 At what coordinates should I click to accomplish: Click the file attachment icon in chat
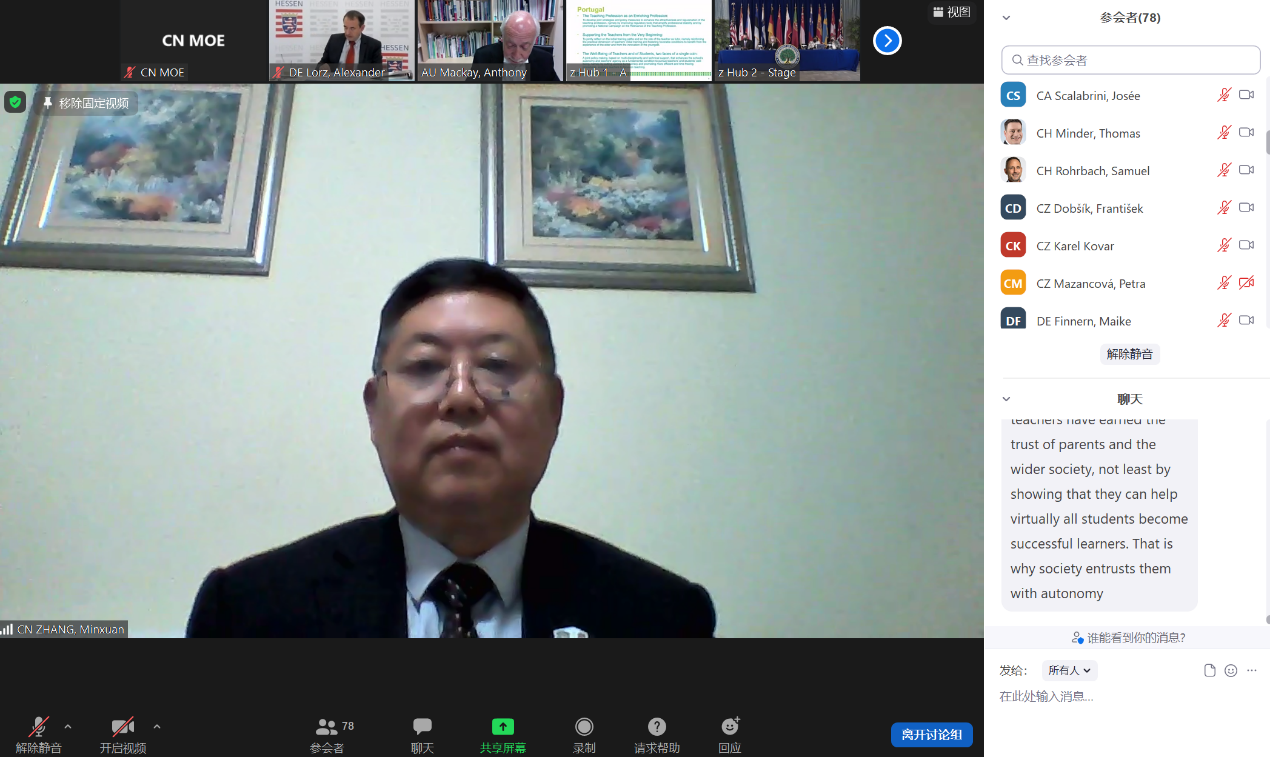1209,671
